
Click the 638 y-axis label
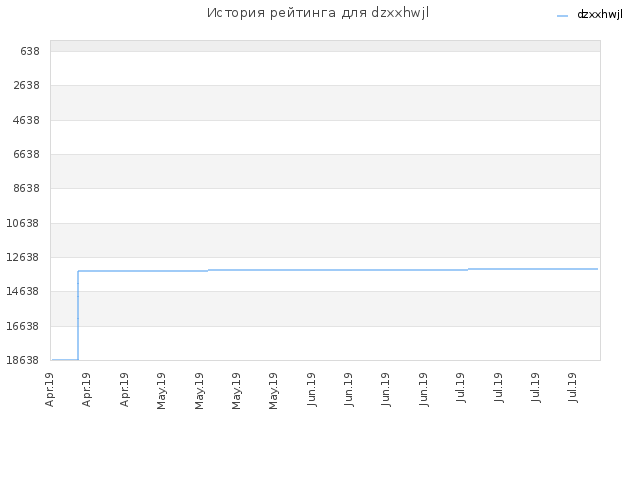tap(30, 51)
